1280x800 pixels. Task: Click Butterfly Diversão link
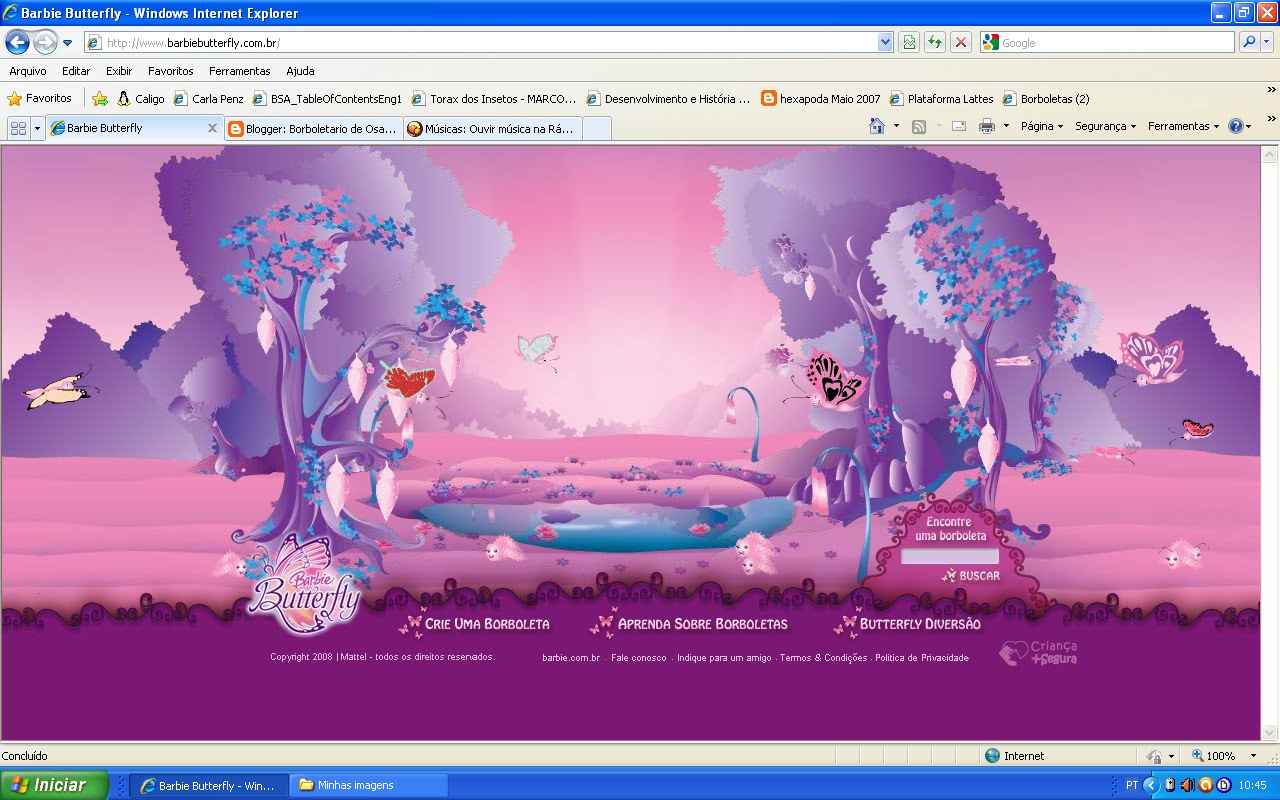coord(907,623)
